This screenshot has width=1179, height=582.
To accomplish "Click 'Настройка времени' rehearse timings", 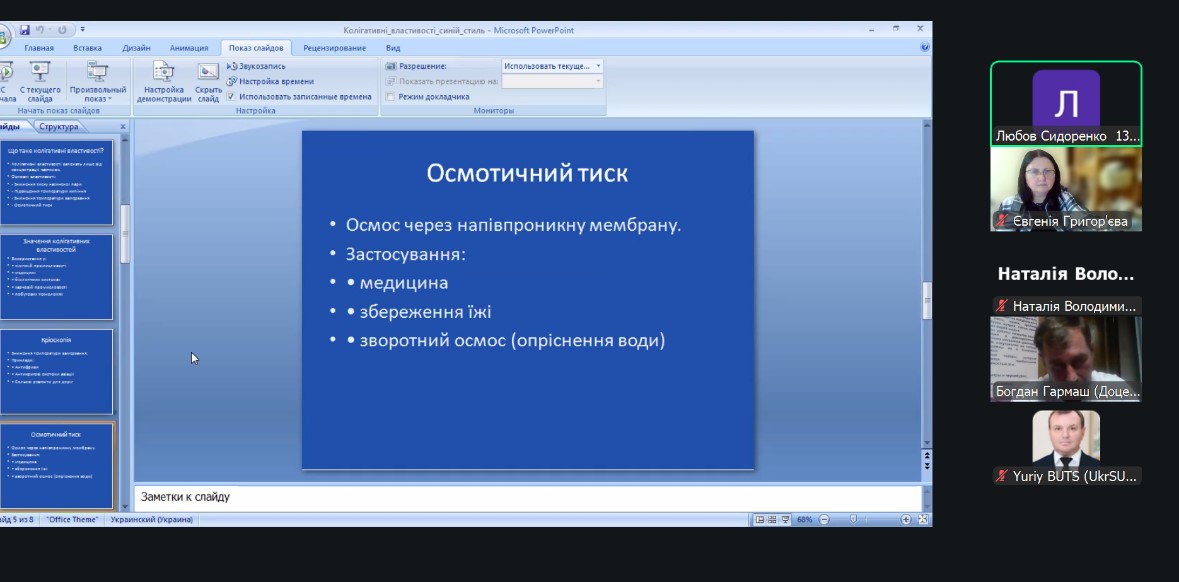I will pos(270,81).
